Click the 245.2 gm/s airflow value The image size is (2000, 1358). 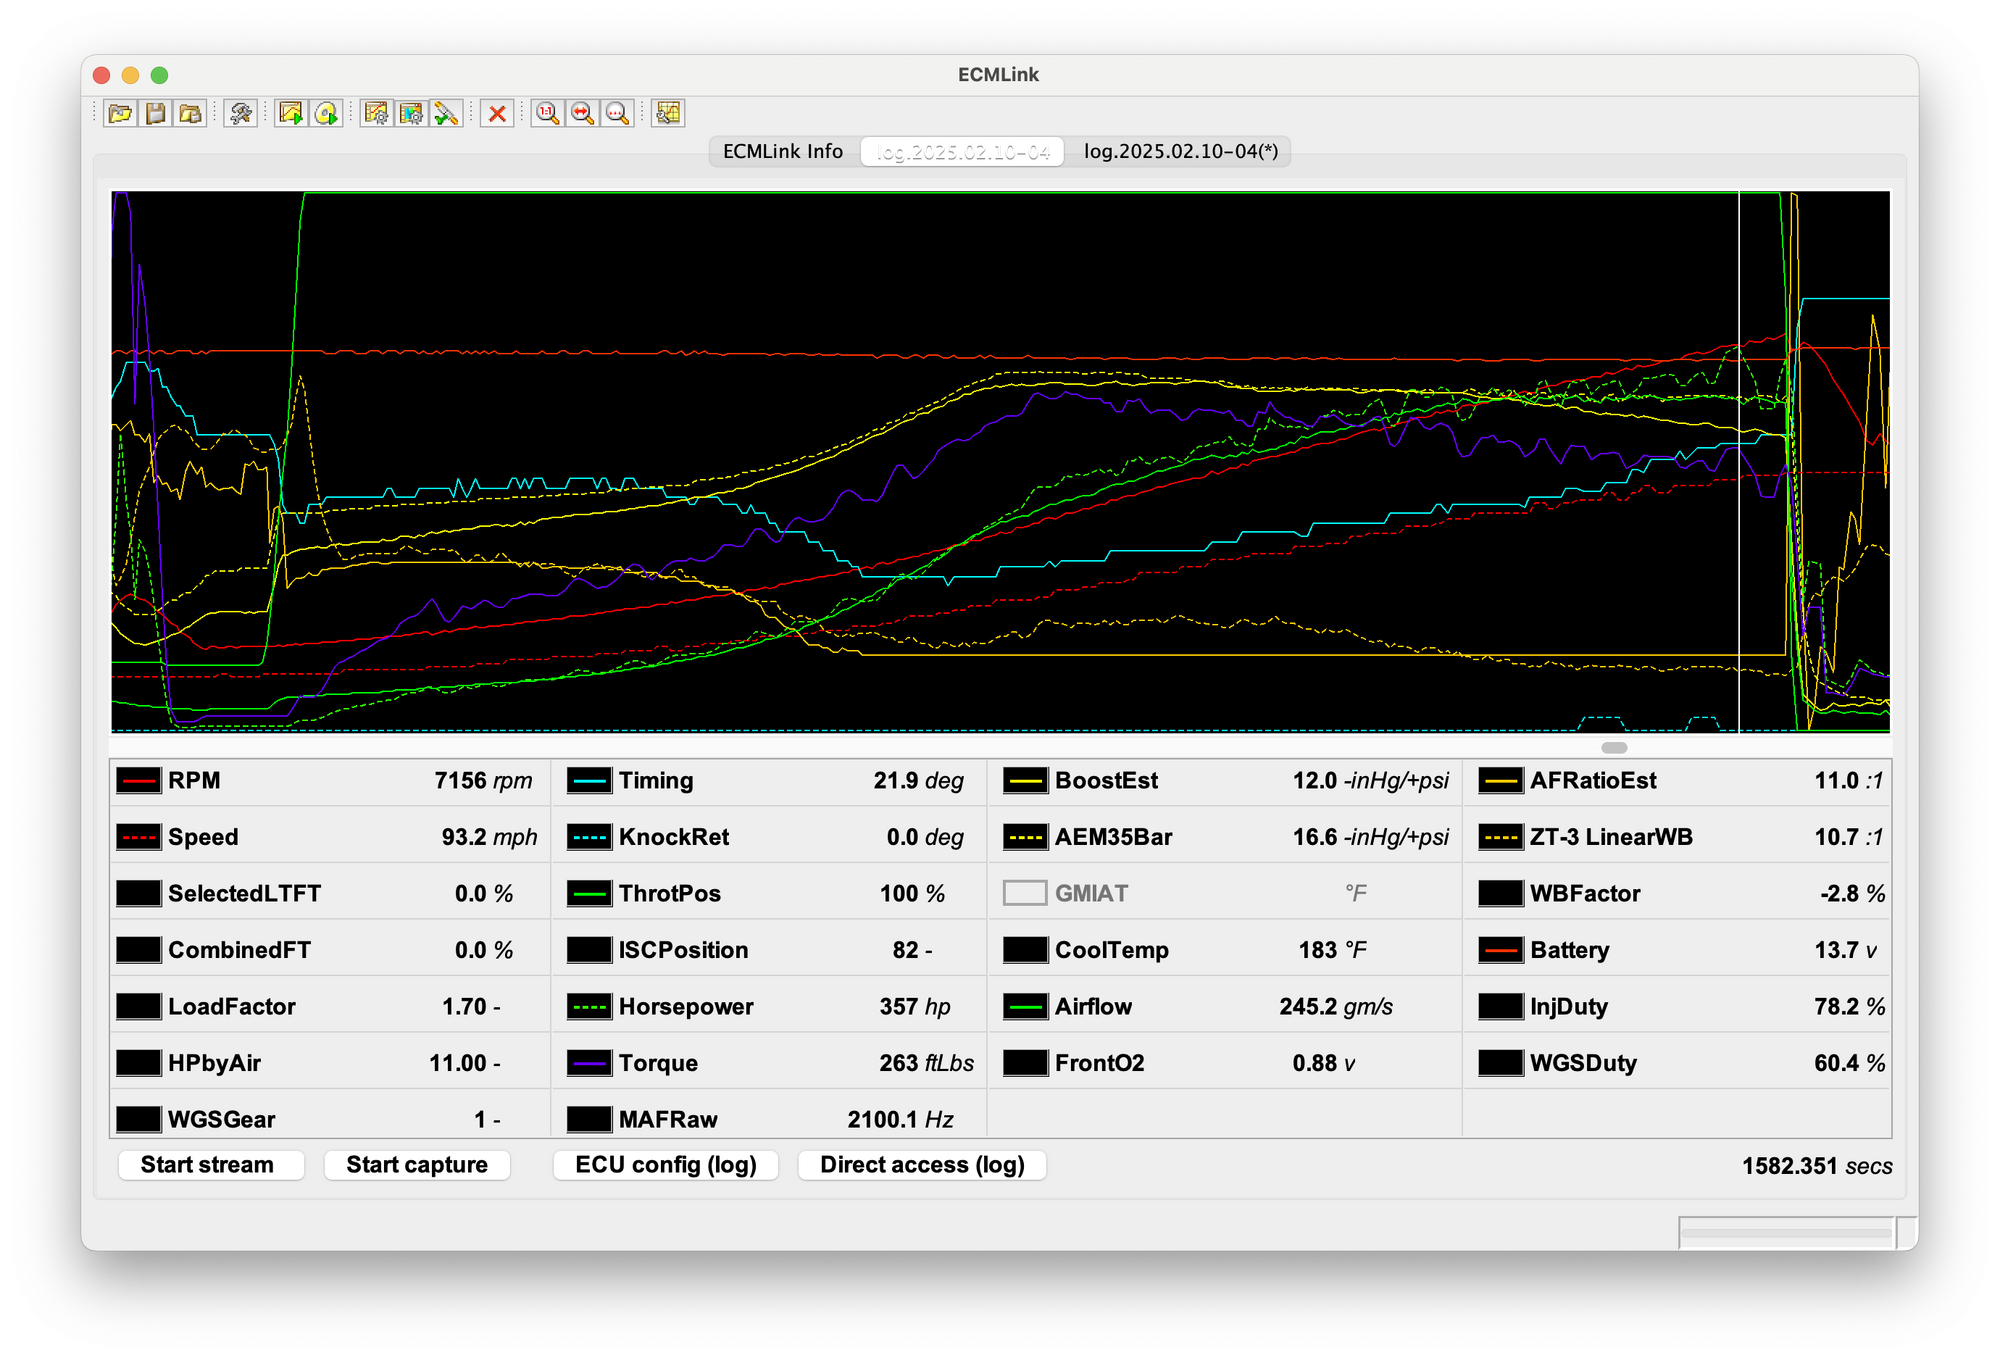click(x=1336, y=1006)
